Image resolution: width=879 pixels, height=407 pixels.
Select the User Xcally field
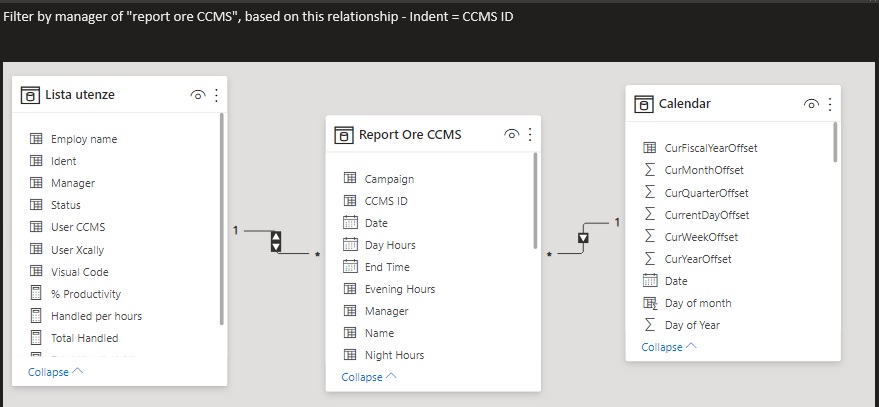coord(77,249)
